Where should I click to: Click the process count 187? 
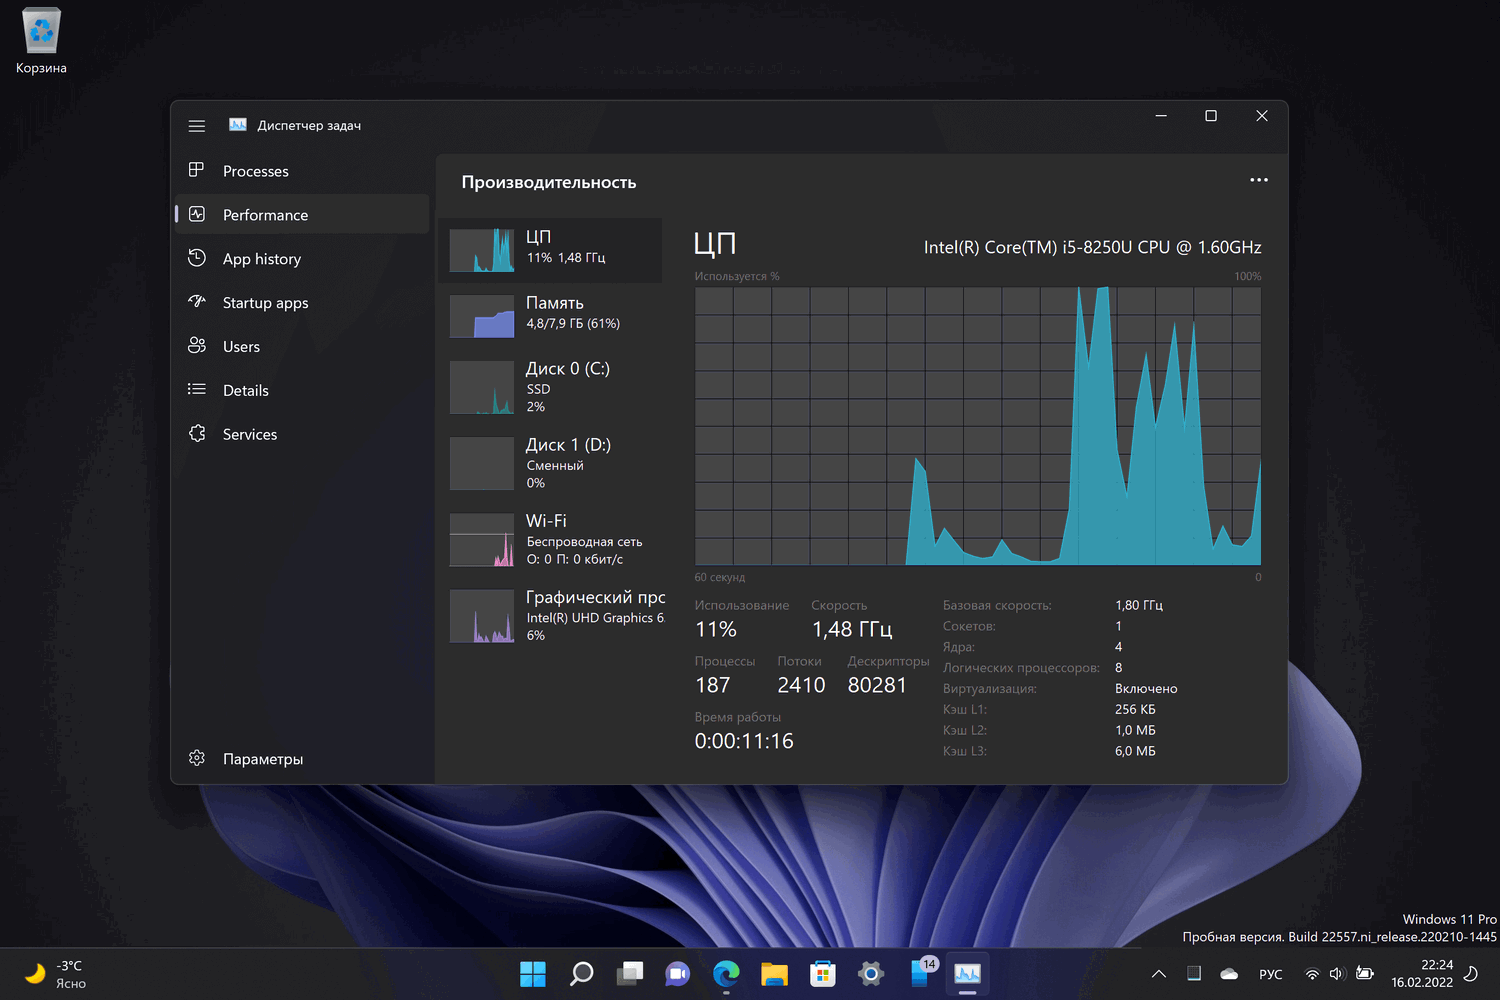713,685
